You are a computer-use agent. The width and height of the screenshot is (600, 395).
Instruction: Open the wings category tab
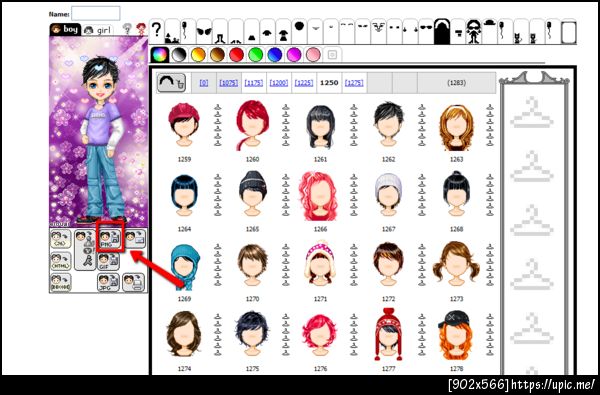(204, 31)
